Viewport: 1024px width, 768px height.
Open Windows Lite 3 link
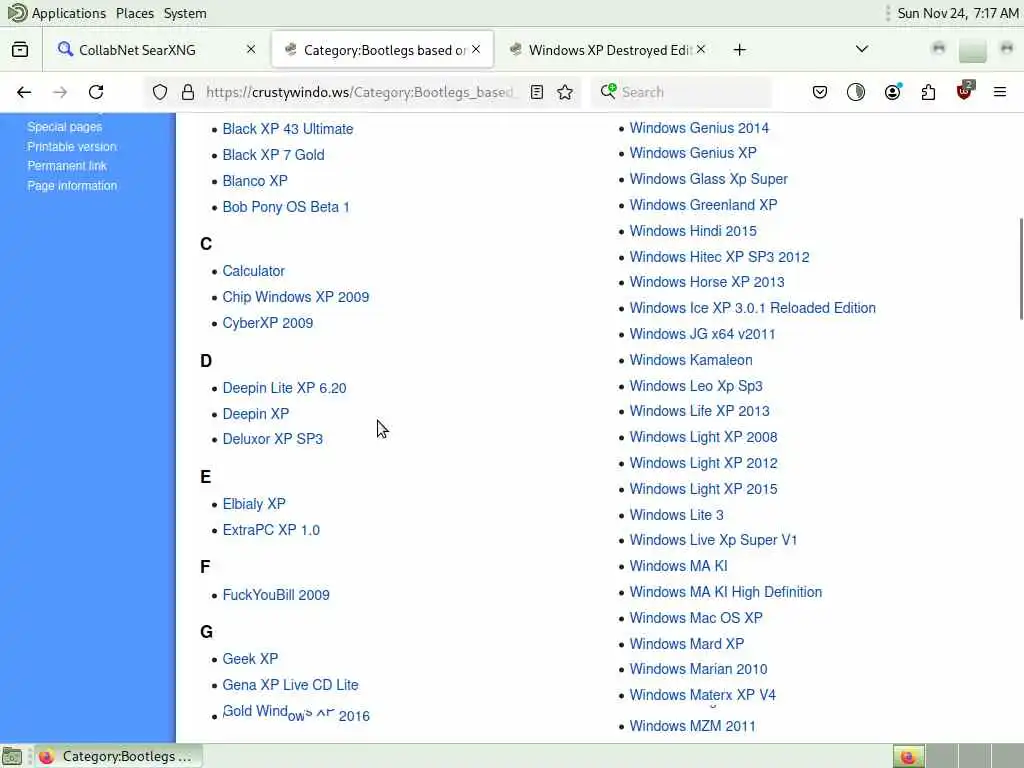click(x=677, y=515)
